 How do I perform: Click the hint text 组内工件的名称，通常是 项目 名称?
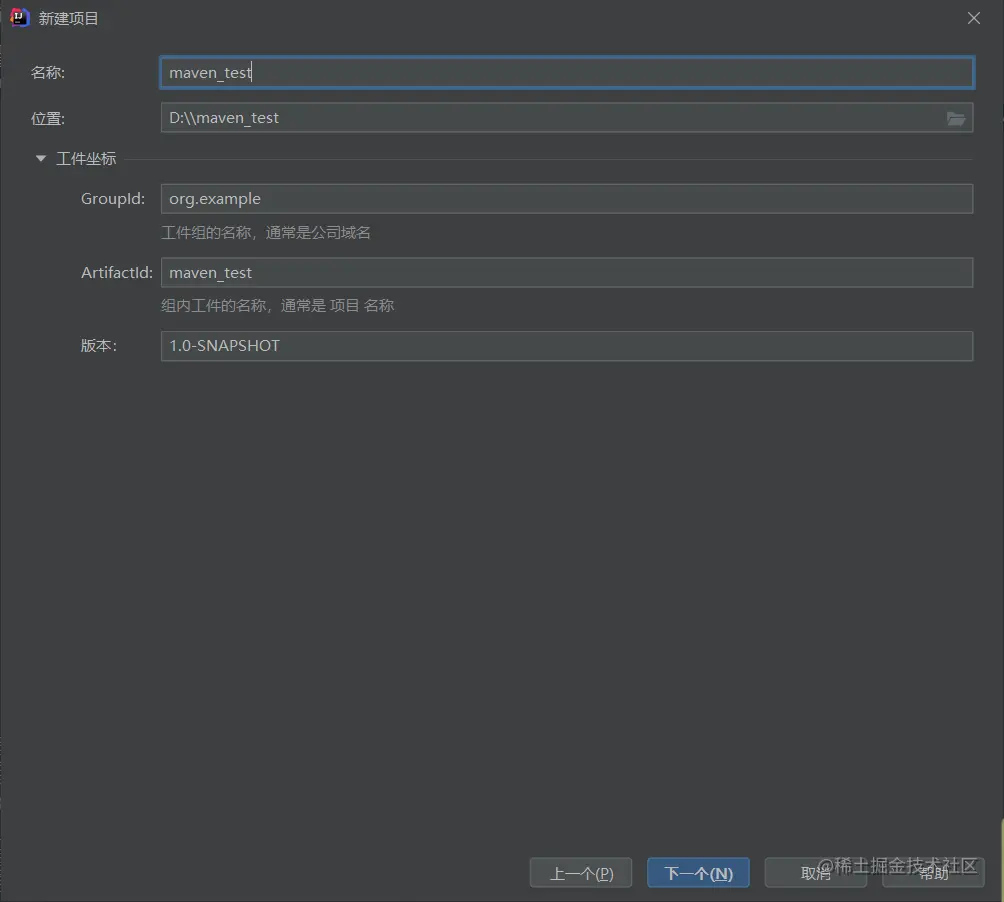(277, 306)
